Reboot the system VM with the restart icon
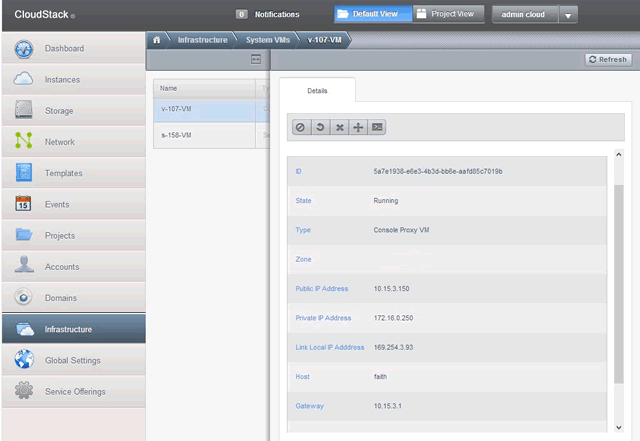 pyautogui.click(x=320, y=127)
